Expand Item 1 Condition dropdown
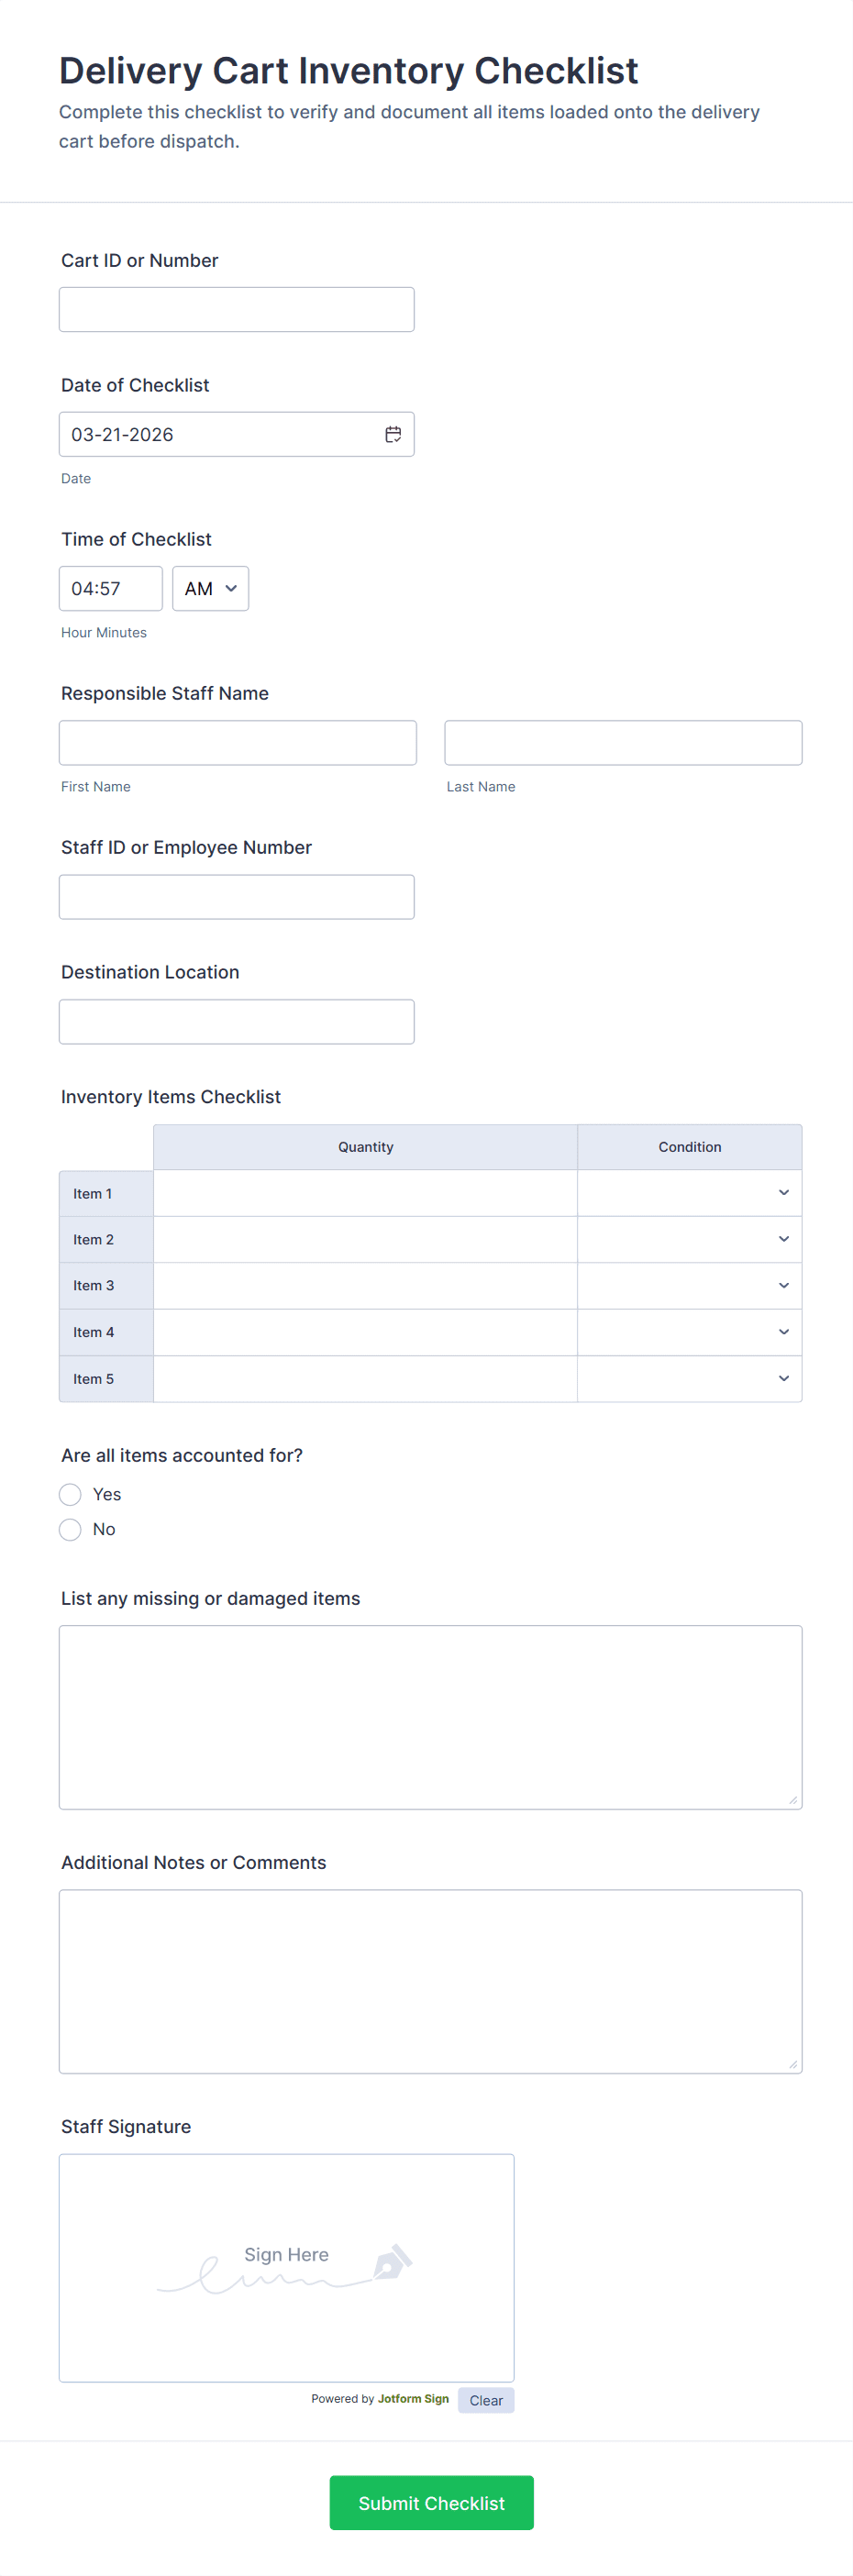The height and width of the screenshot is (2576, 853). [689, 1193]
